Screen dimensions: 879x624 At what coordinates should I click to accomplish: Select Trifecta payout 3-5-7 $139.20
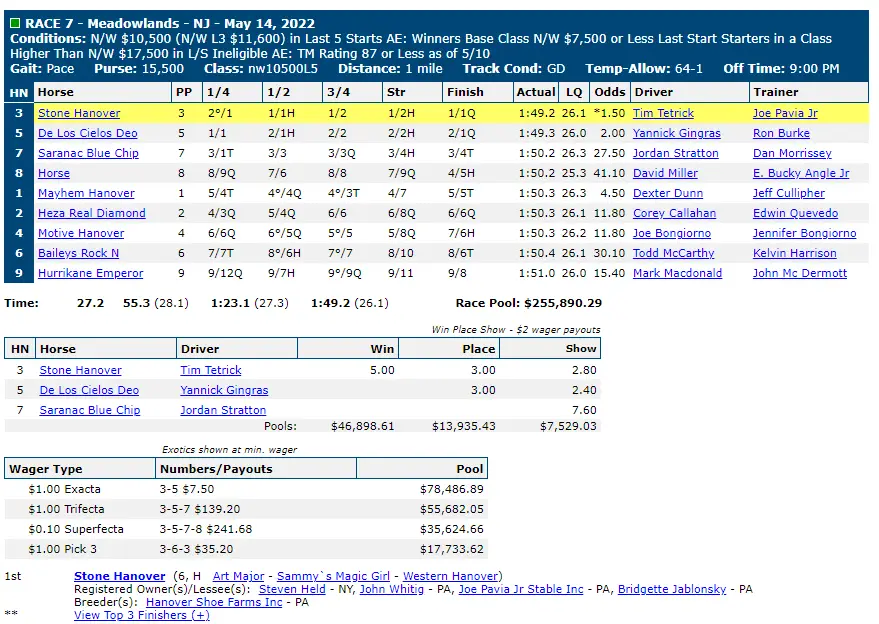pos(200,510)
